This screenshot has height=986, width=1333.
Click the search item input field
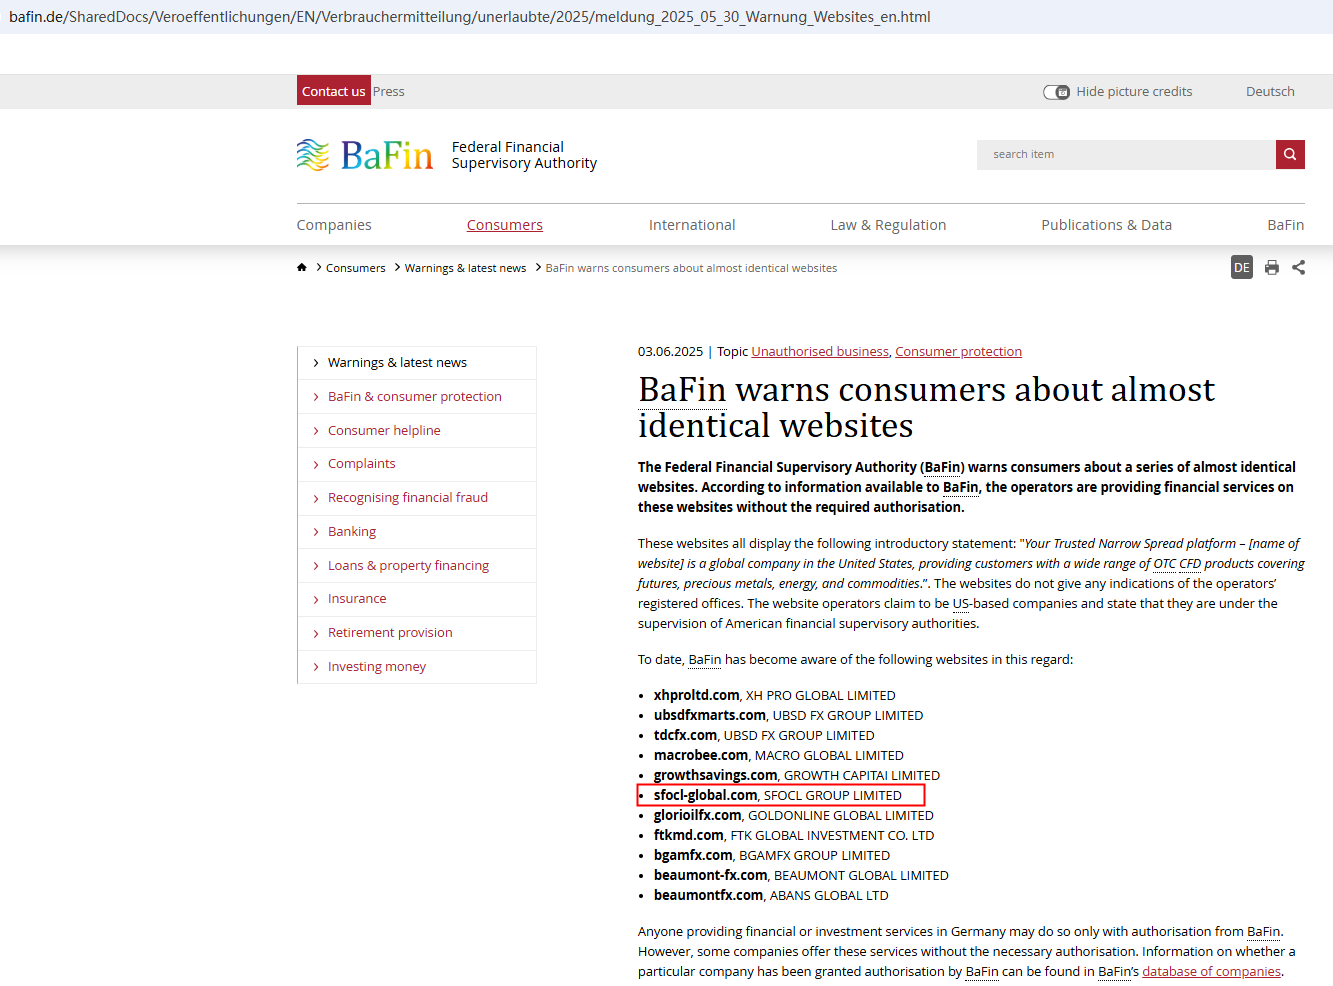1125,154
